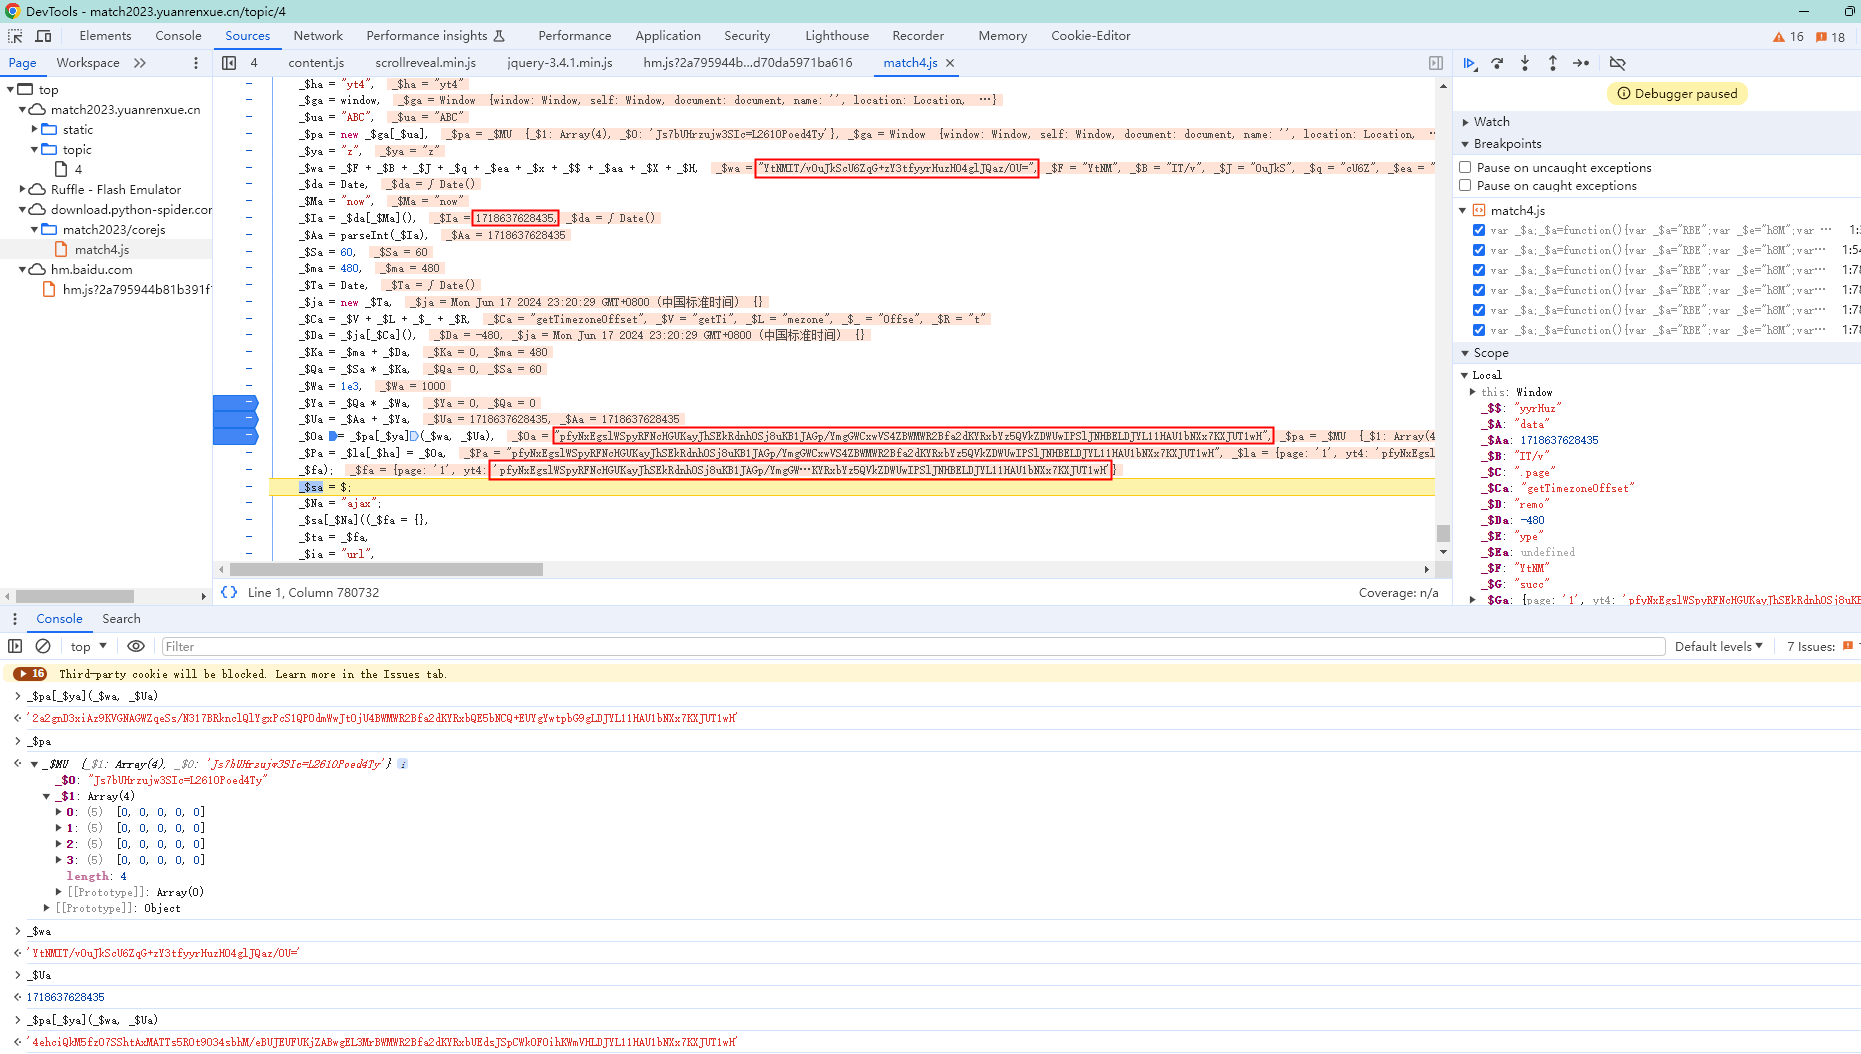Toggle the console sidebar icon
The width and height of the screenshot is (1861, 1054).
point(15,646)
